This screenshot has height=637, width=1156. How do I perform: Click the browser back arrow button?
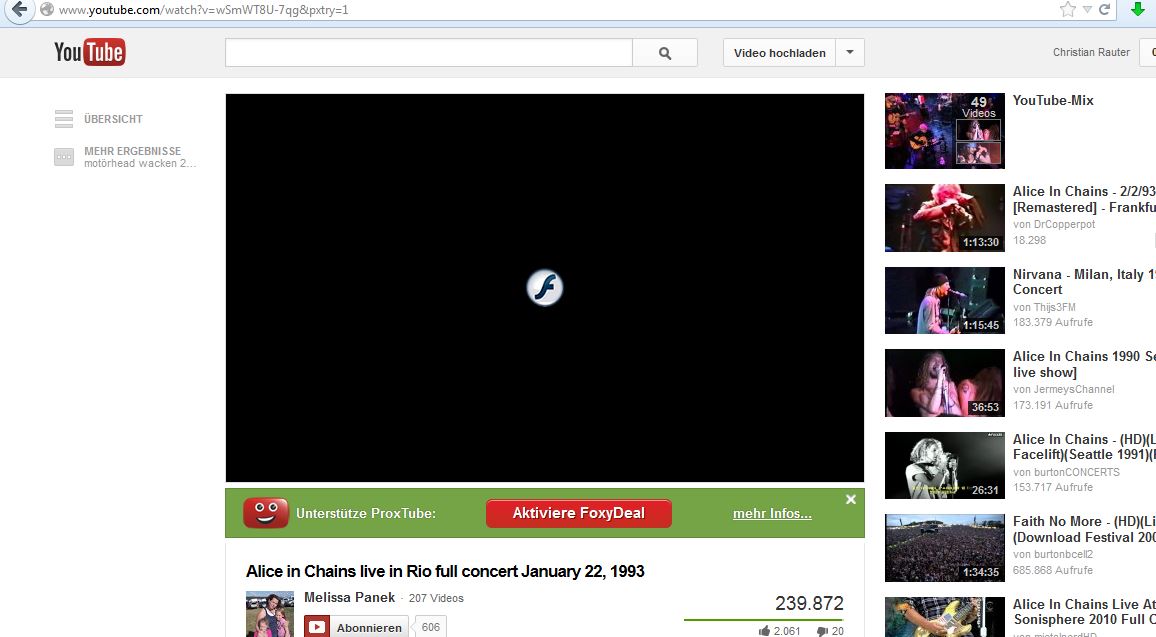tap(19, 10)
